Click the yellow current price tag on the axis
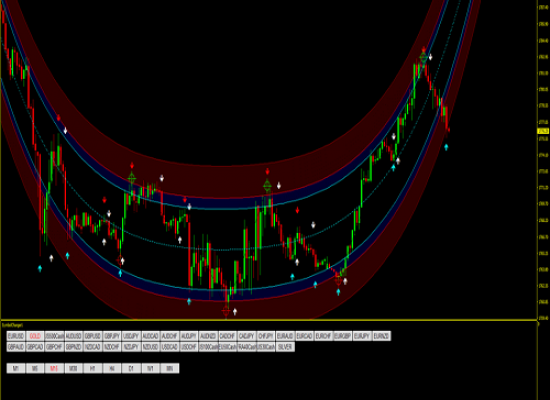 (543, 131)
